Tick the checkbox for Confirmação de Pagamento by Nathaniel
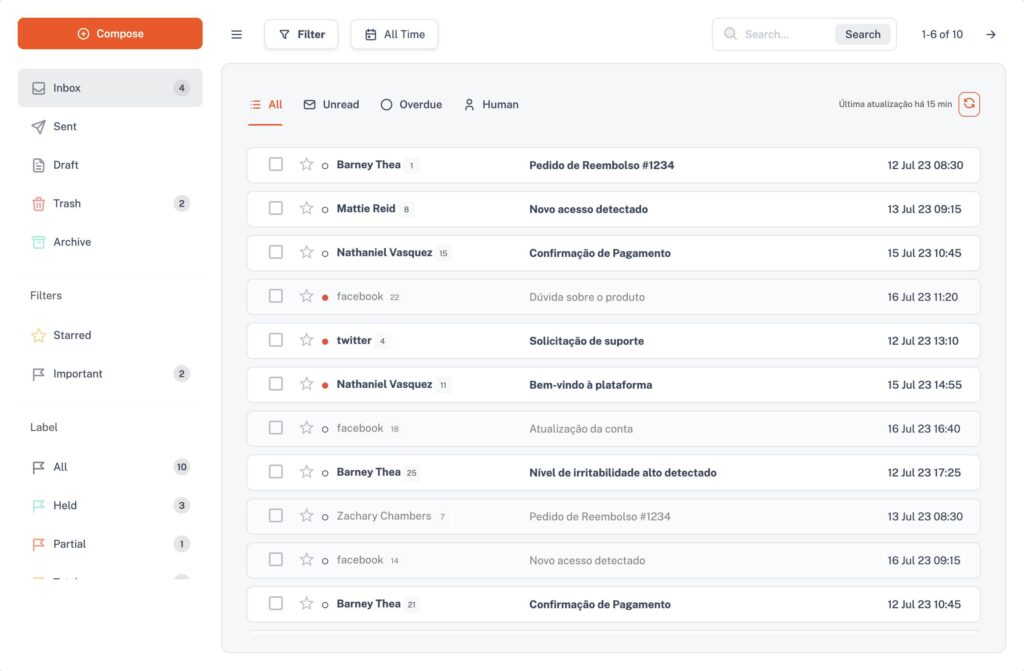The width and height of the screenshot is (1024, 671). point(276,253)
